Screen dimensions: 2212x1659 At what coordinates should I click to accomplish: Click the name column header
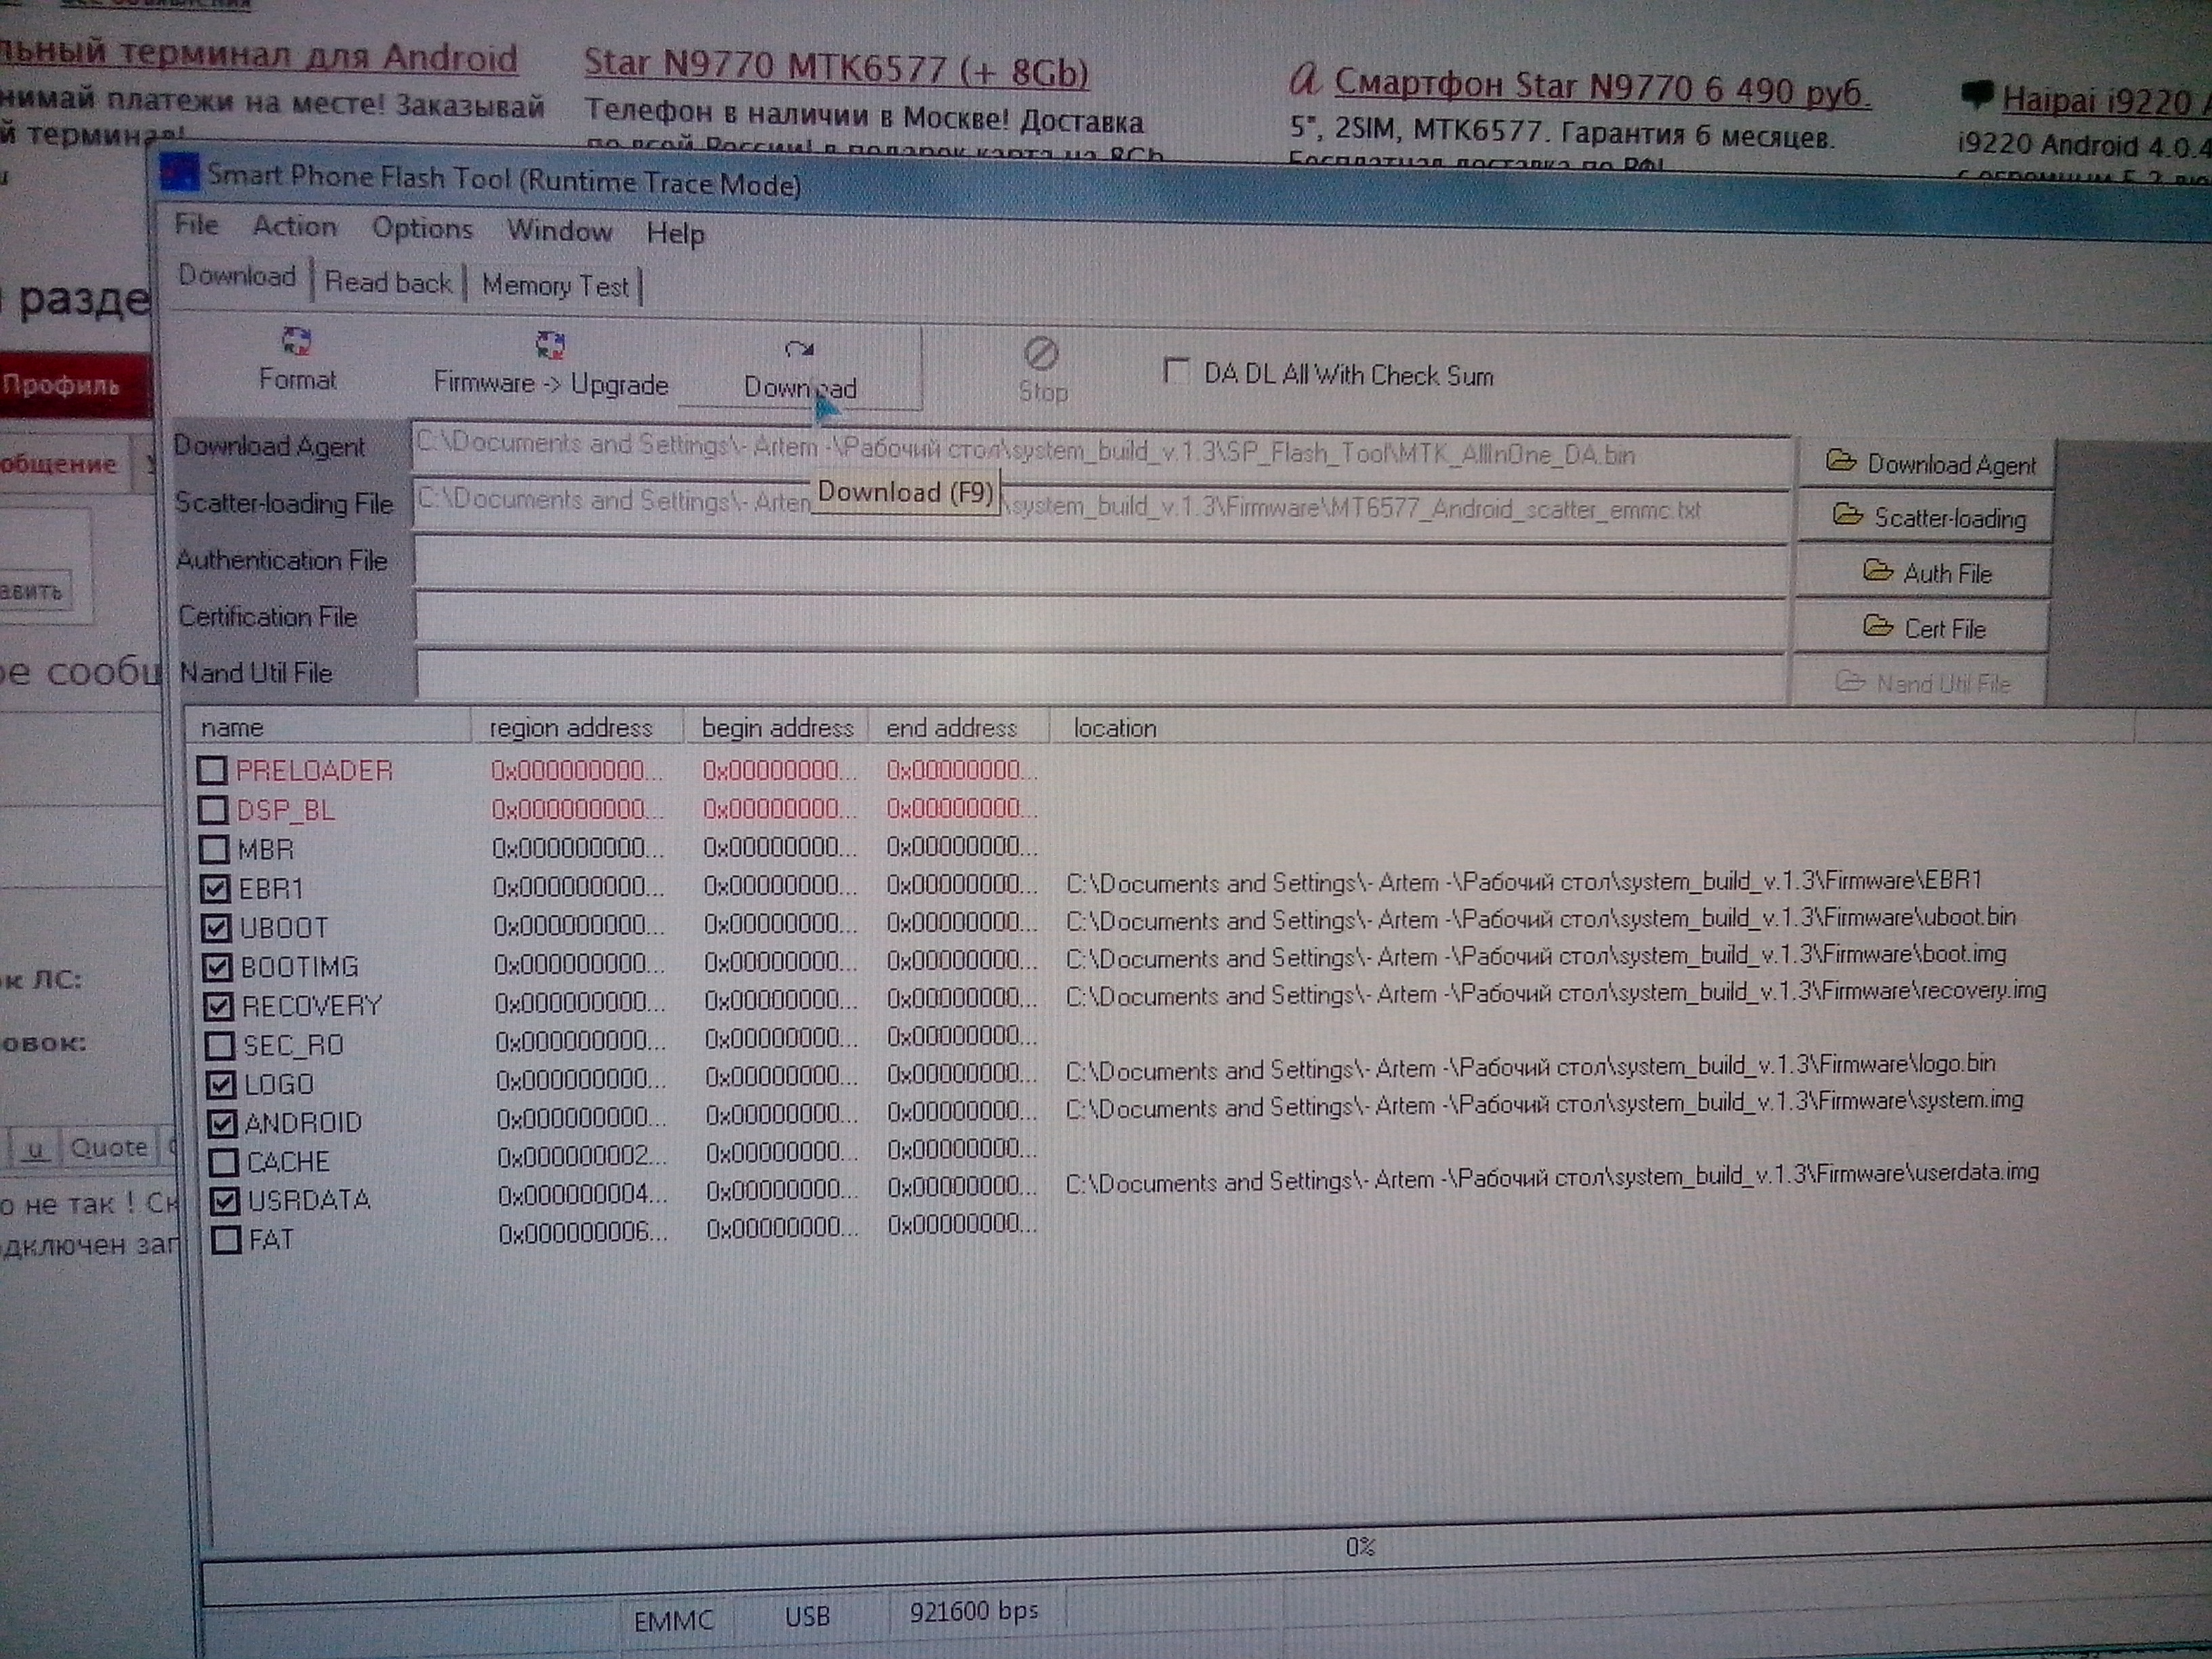(328, 727)
